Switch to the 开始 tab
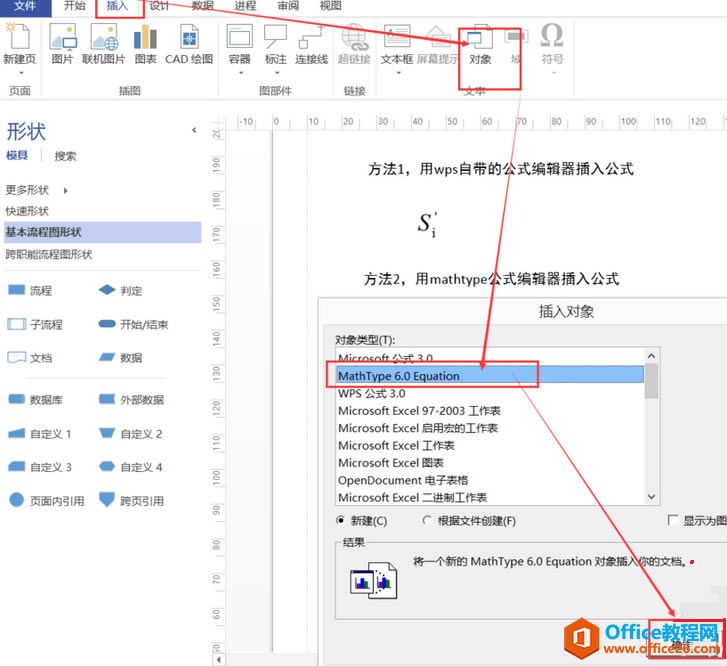The width and height of the screenshot is (727, 666). tap(75, 6)
